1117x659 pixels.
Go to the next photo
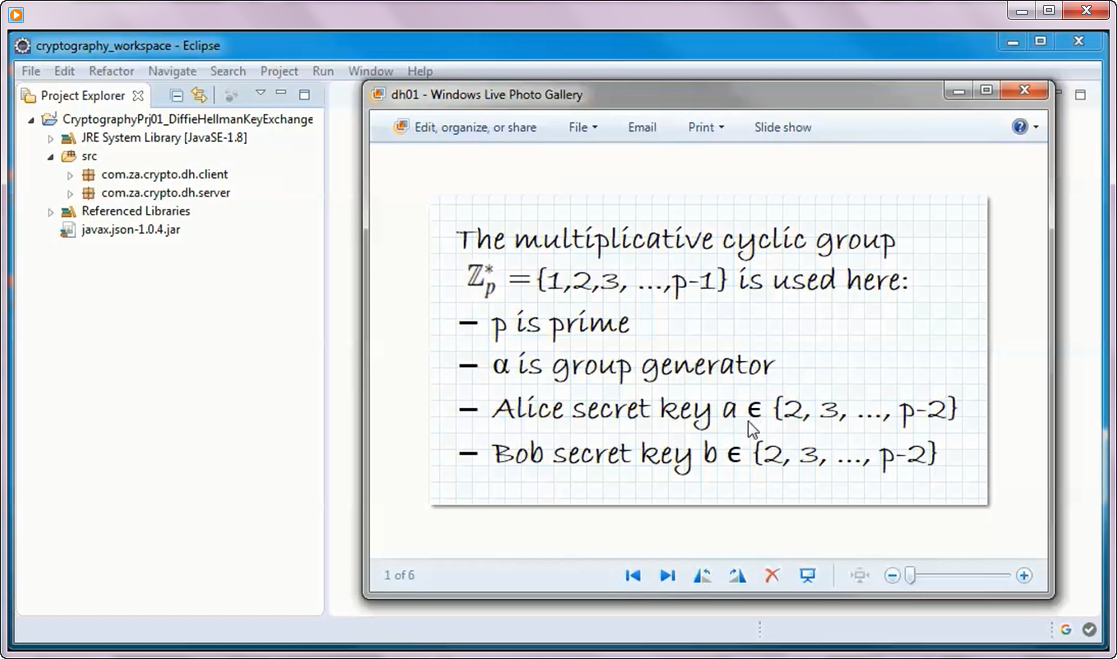(668, 575)
